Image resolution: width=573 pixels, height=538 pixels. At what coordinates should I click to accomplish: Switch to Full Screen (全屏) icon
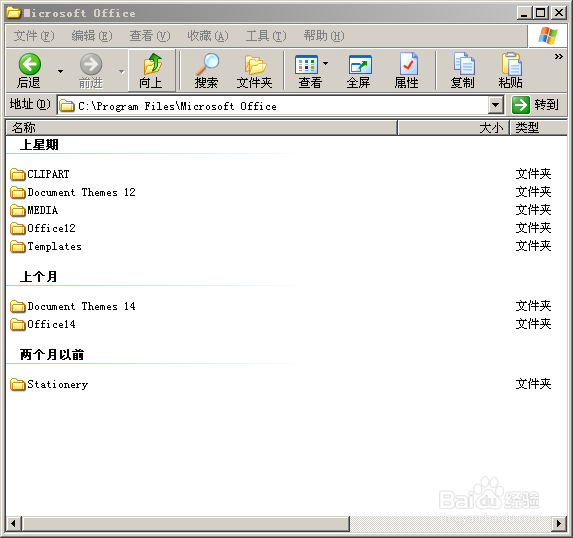click(x=360, y=65)
